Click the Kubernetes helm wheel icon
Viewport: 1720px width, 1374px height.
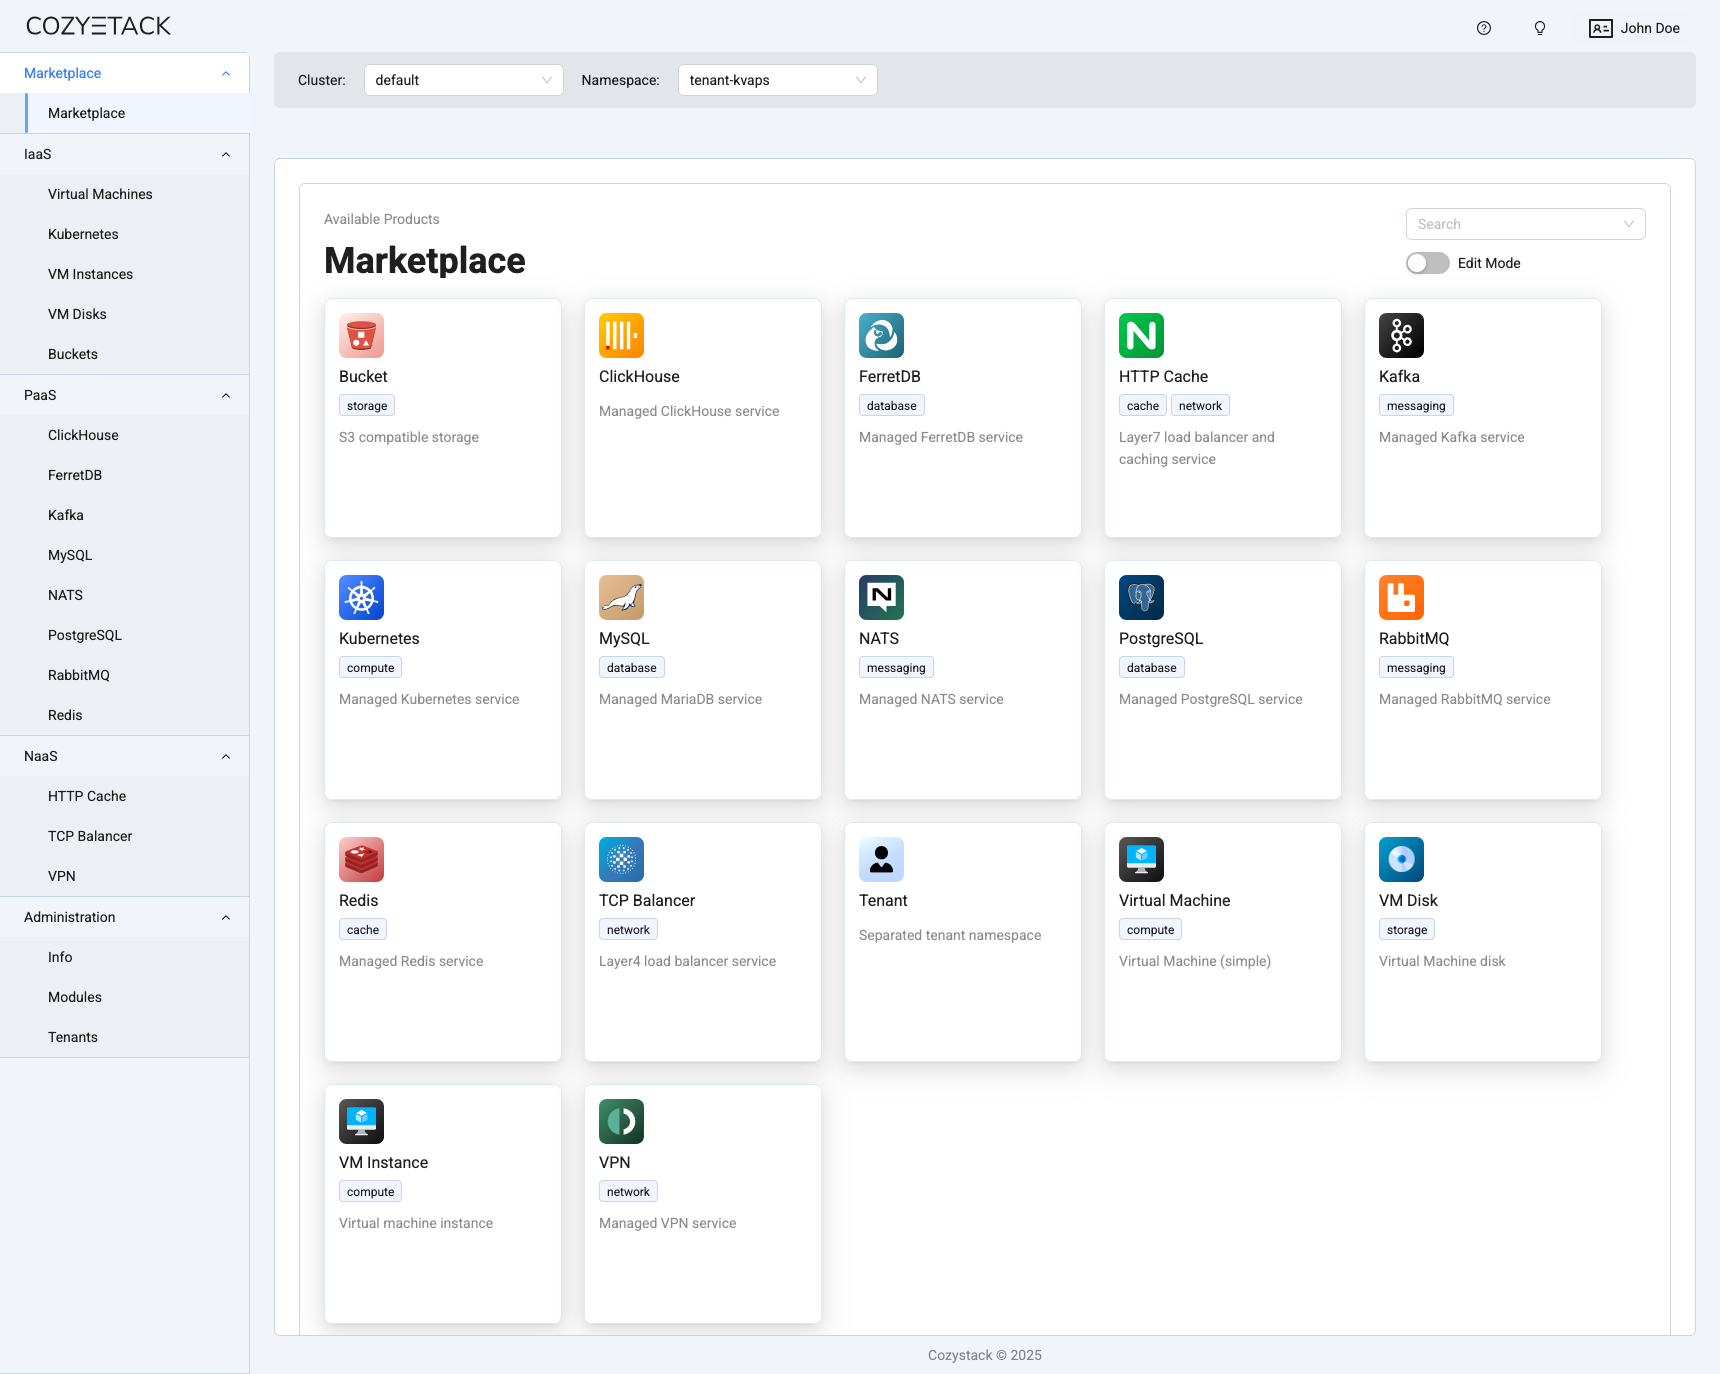[x=361, y=598]
